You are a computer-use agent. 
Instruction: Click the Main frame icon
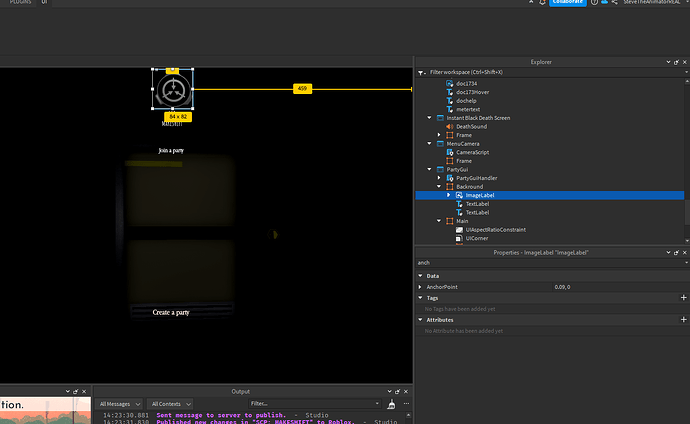[450, 221]
